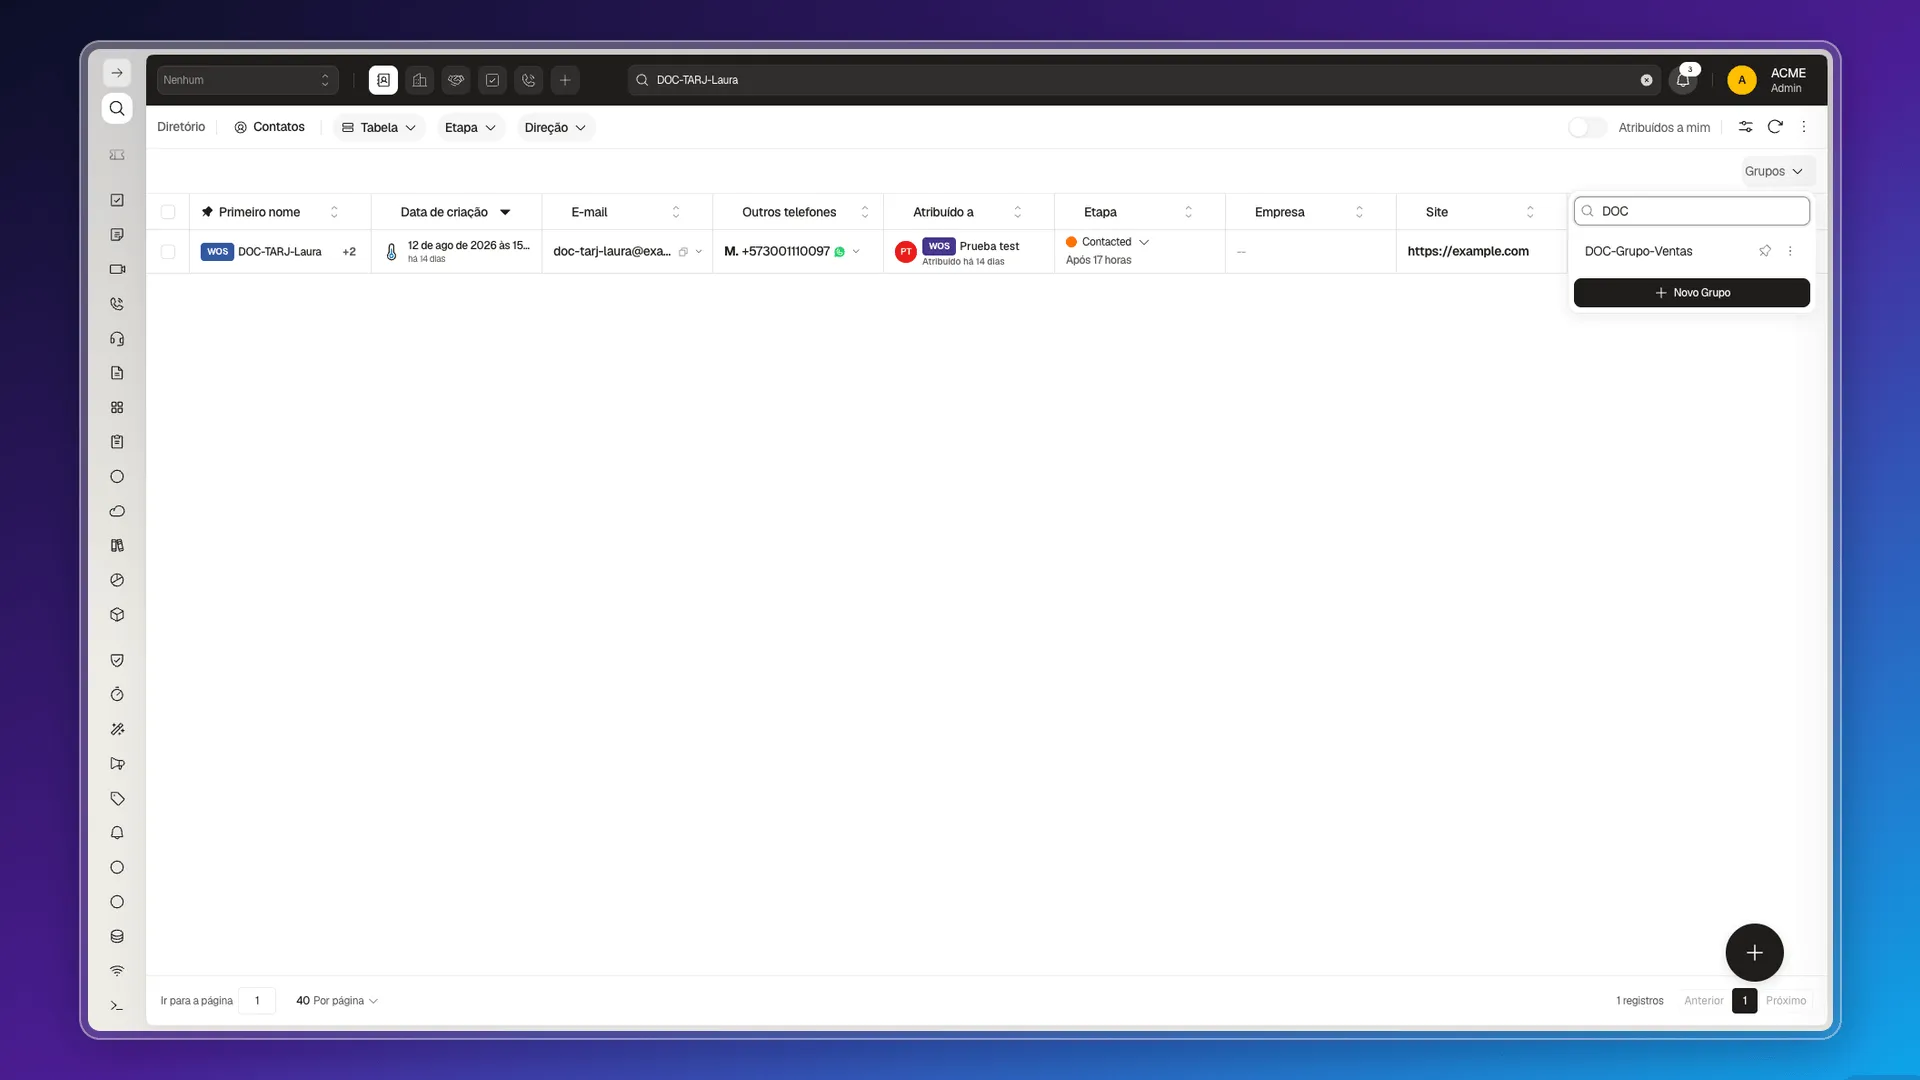Open the notifications bell icon
1920x1080 pixels.
click(1683, 80)
